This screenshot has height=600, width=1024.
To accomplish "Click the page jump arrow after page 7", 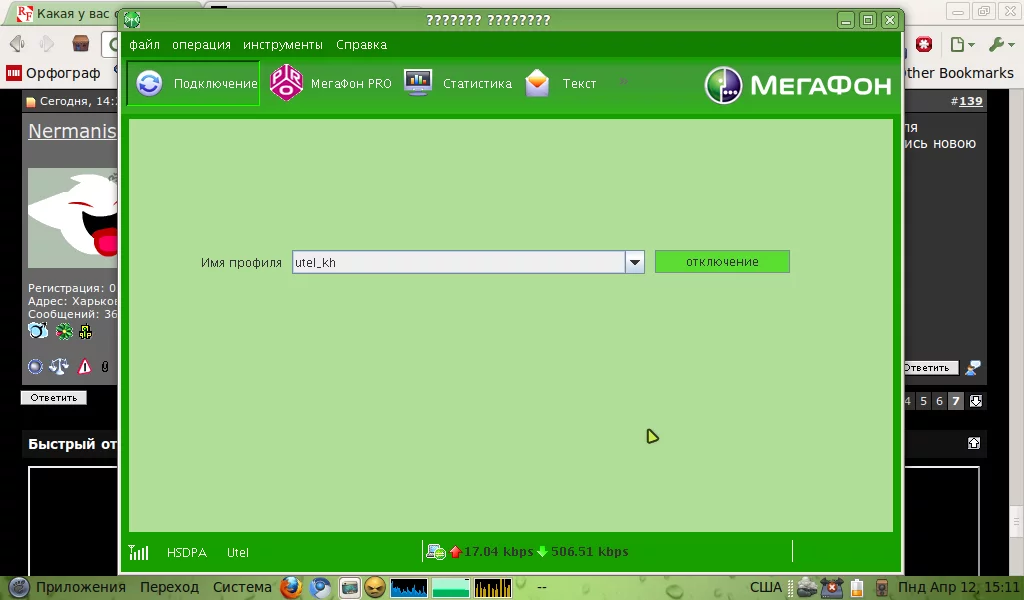I will point(976,401).
